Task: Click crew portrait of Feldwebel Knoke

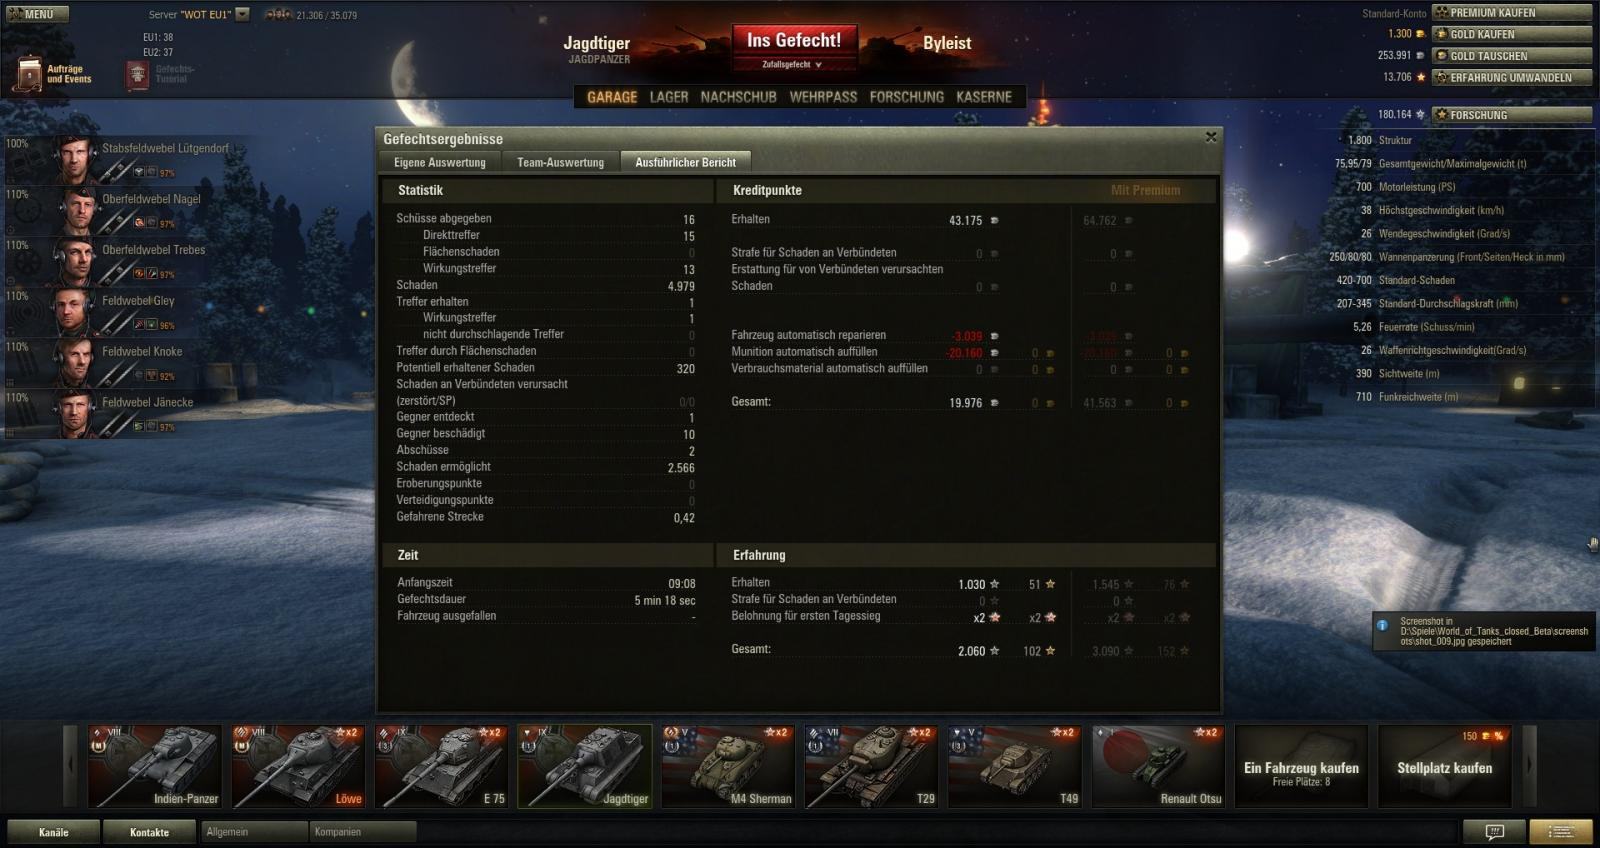Action: coord(76,364)
